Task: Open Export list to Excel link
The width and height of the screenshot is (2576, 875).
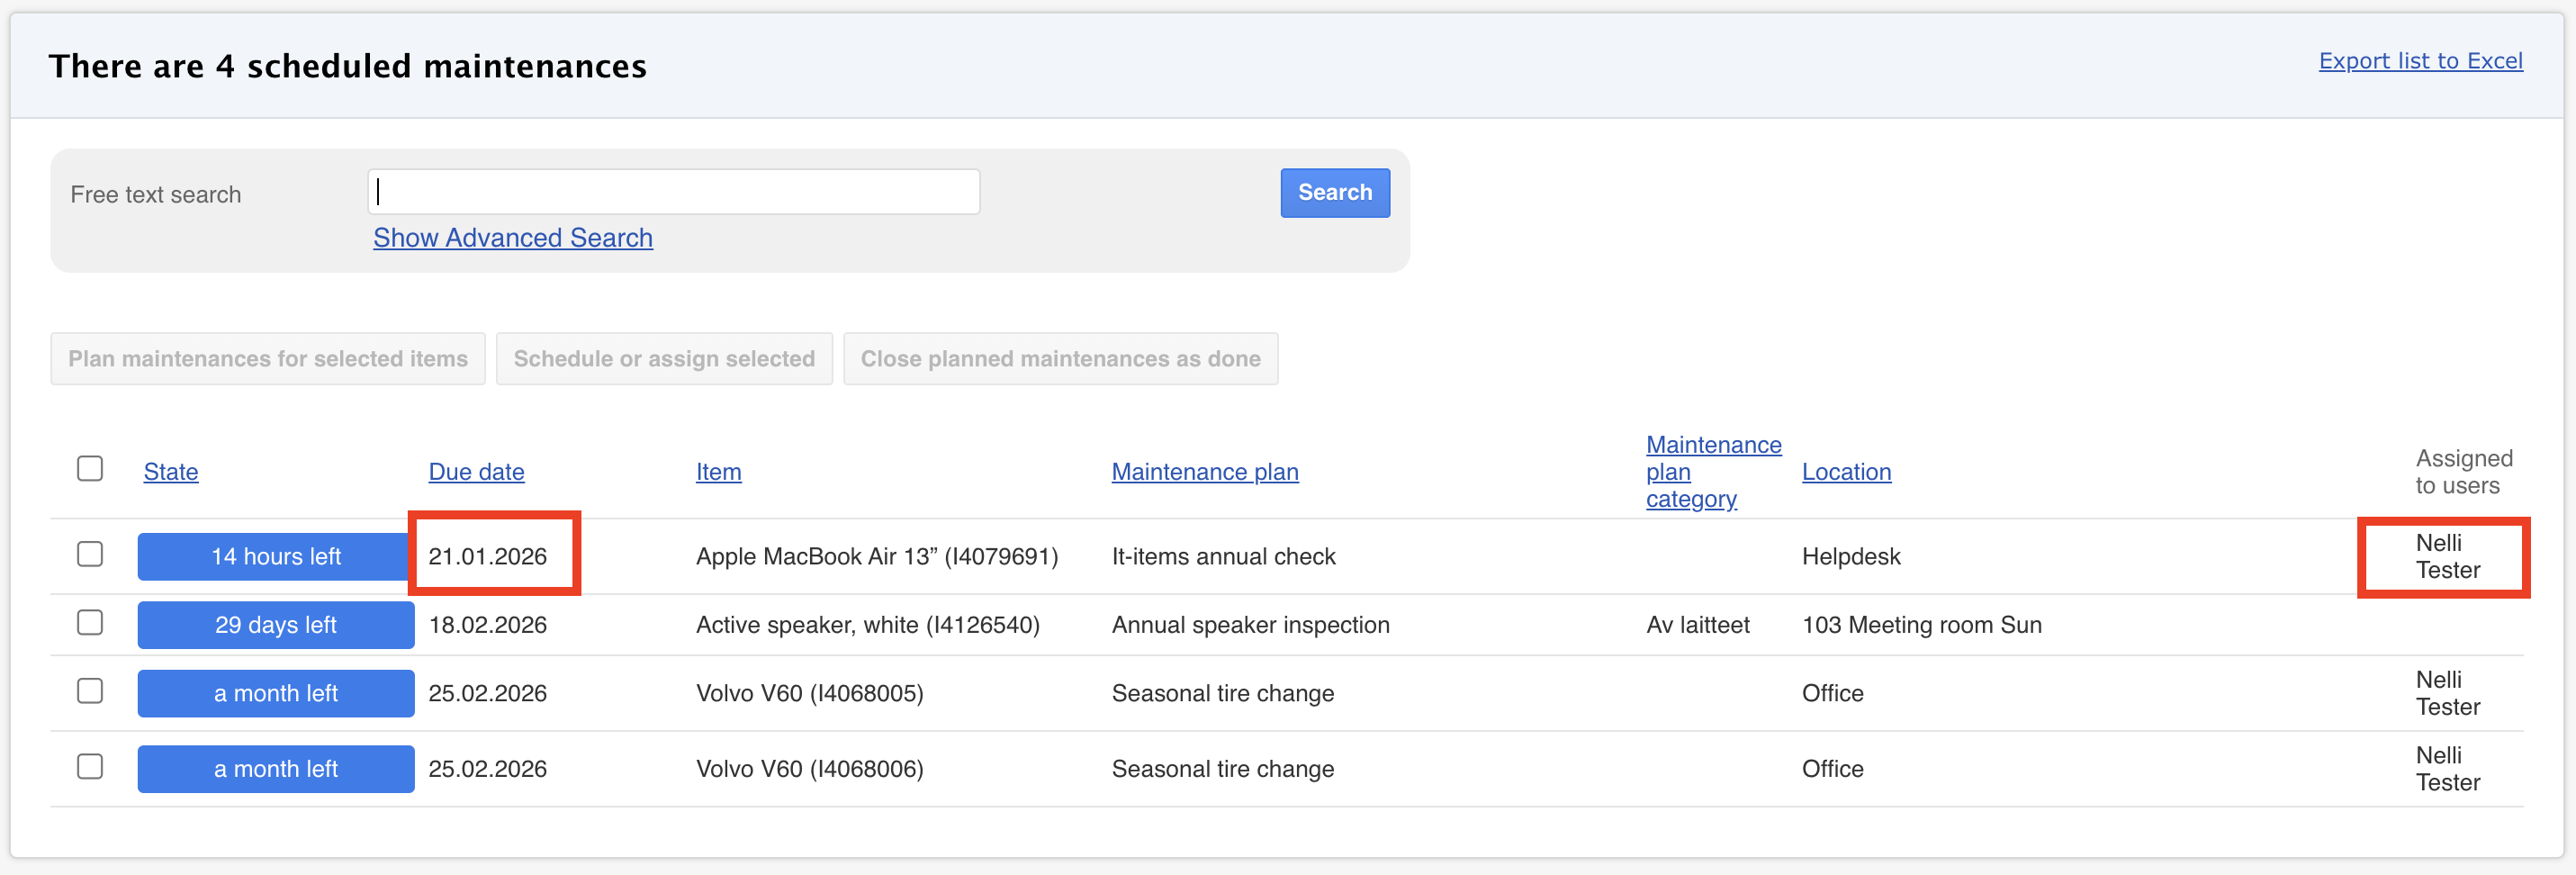Action: tap(2420, 61)
